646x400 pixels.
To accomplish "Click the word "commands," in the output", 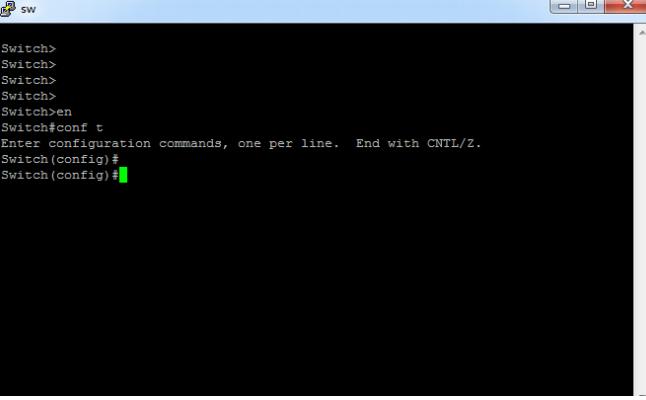I will [194, 143].
